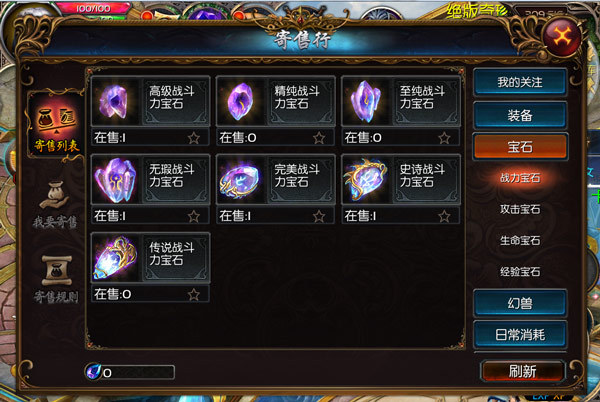The image size is (600, 402).
Task: Select the 完美战斗力宝石 gem icon
Action: (240, 180)
